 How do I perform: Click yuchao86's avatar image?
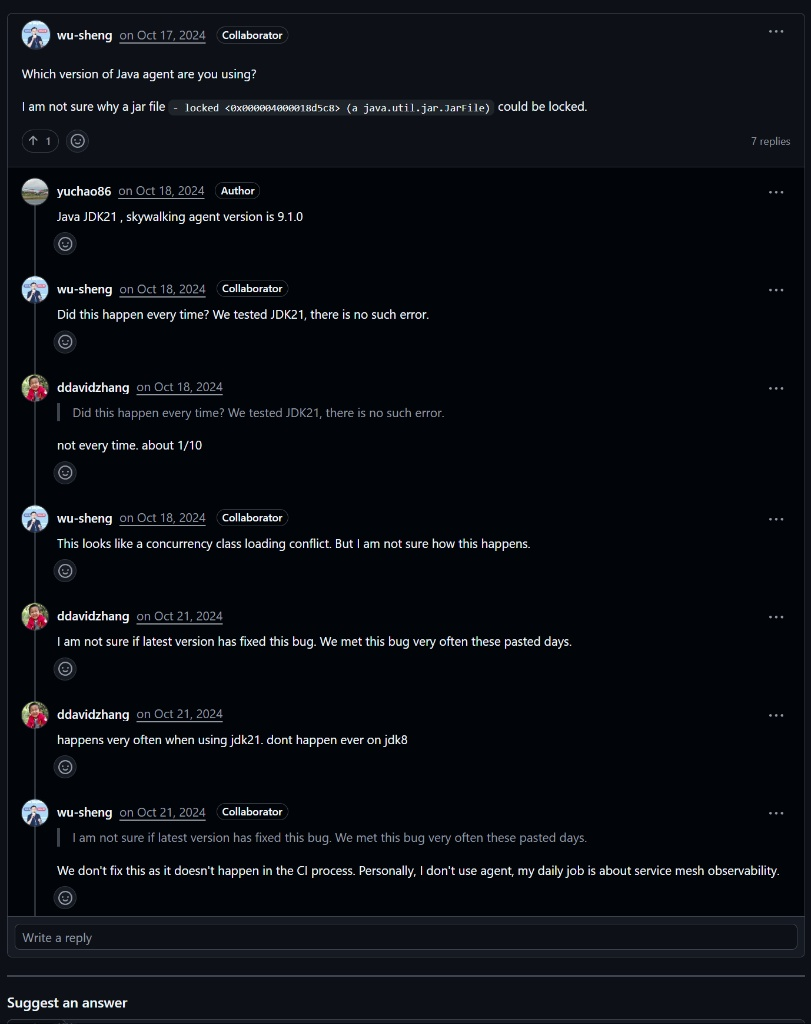click(35, 191)
